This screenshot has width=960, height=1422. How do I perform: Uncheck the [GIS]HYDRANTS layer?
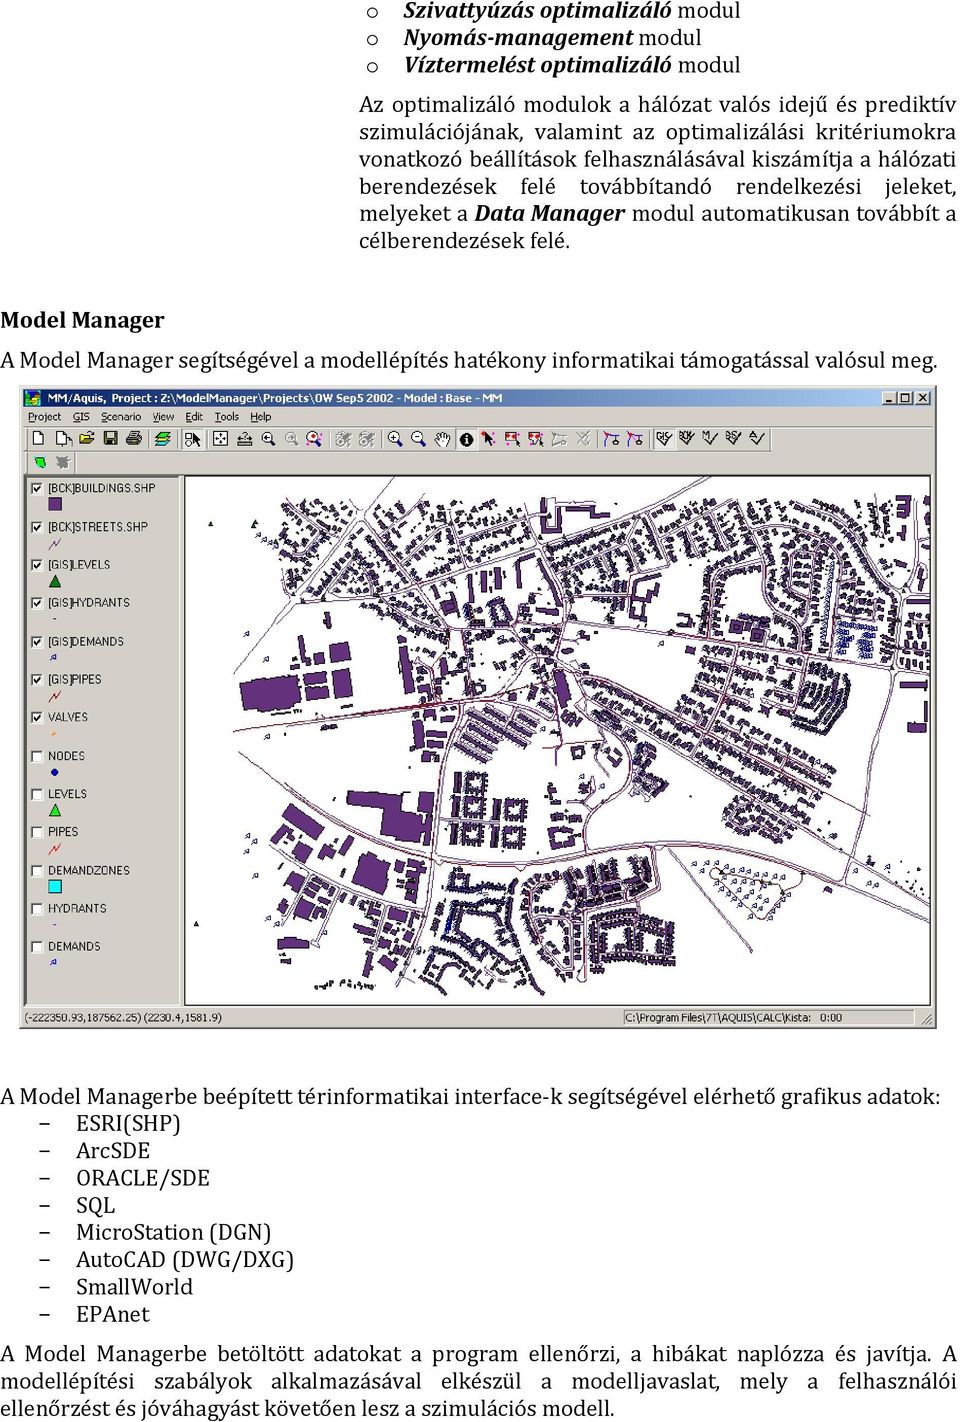37,603
